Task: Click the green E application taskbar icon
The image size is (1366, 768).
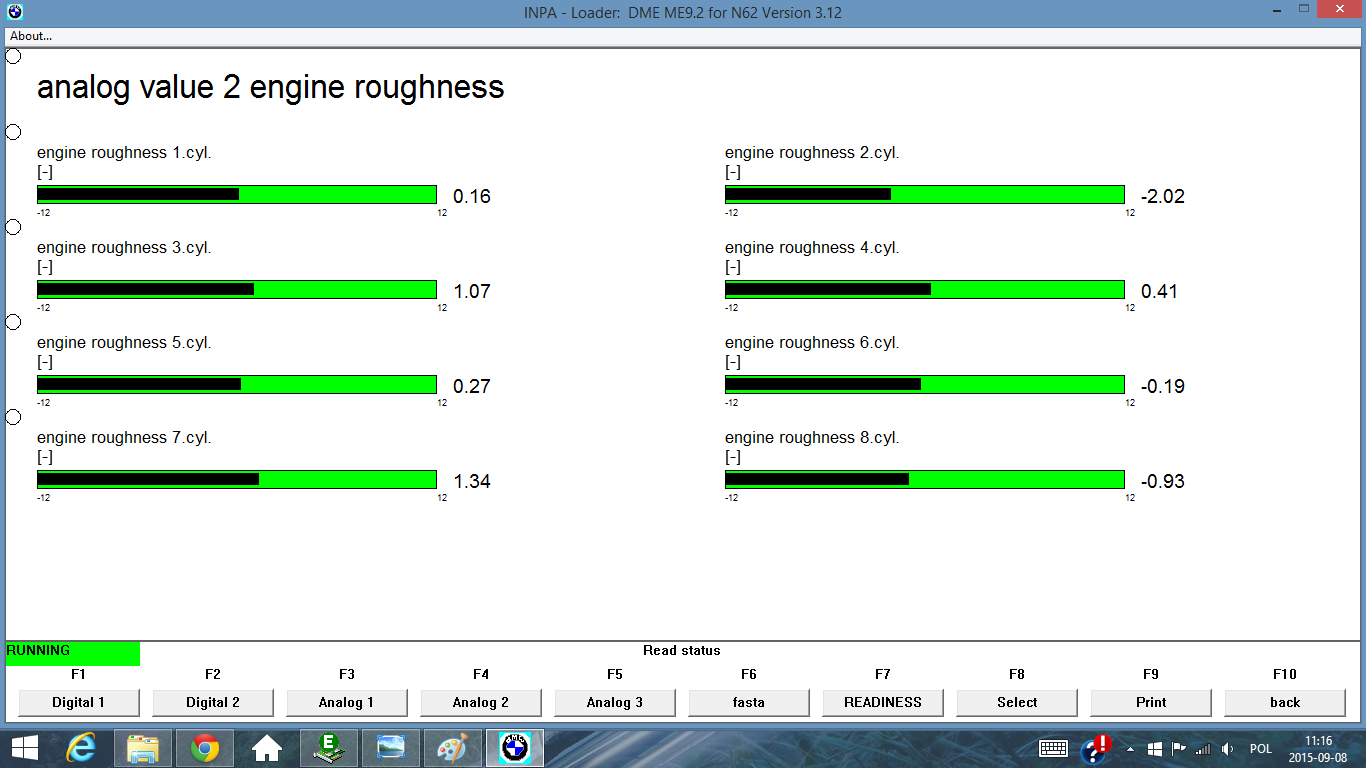Action: [x=329, y=747]
